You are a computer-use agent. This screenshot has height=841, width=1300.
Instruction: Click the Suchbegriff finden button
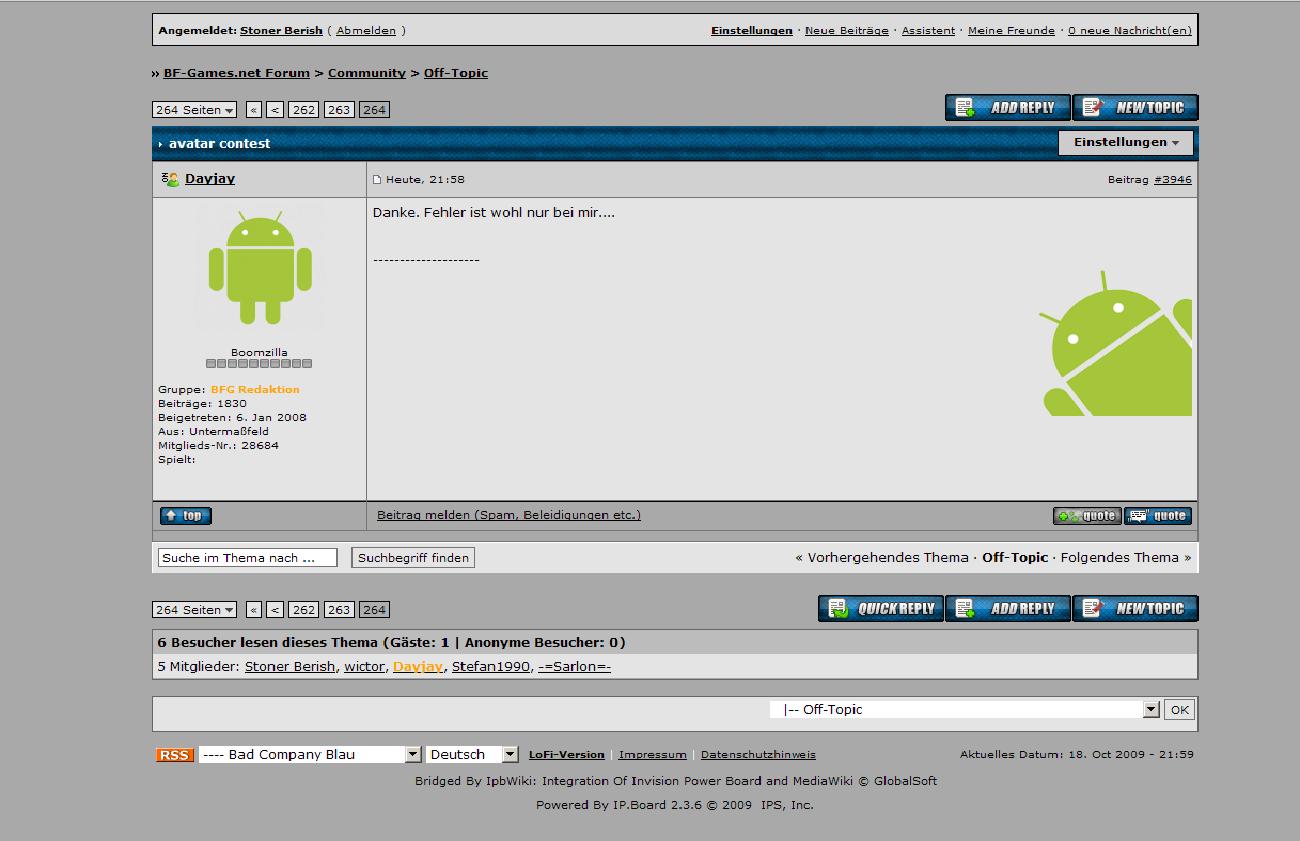pyautogui.click(x=413, y=558)
